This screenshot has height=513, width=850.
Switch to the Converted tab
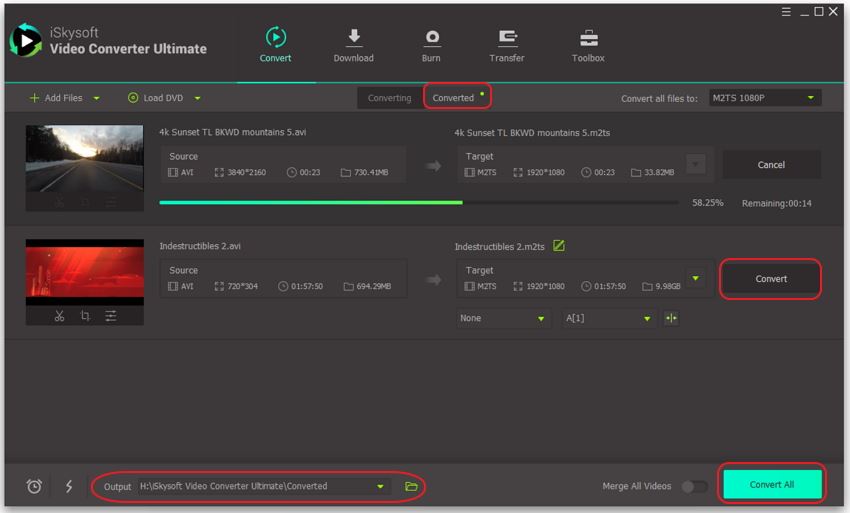point(453,98)
